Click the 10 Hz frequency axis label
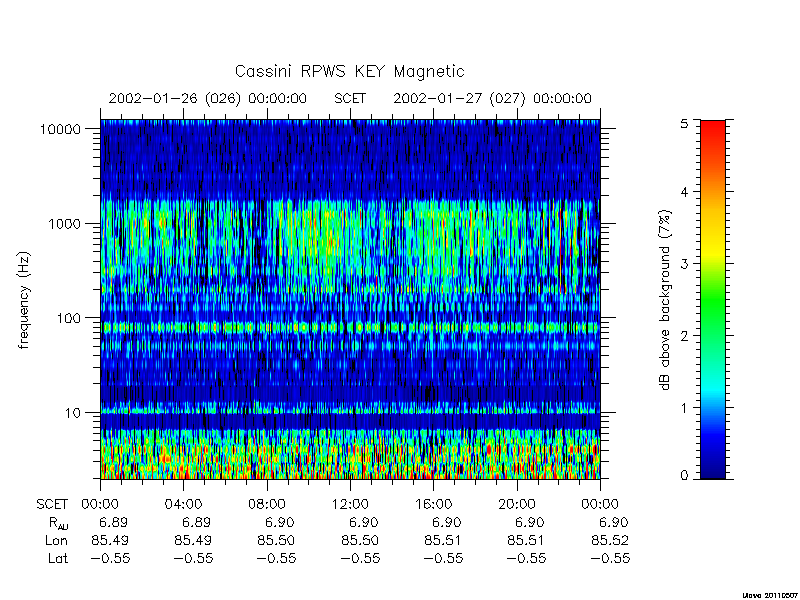Image resolution: width=800 pixels, height=600 pixels. (x=73, y=412)
